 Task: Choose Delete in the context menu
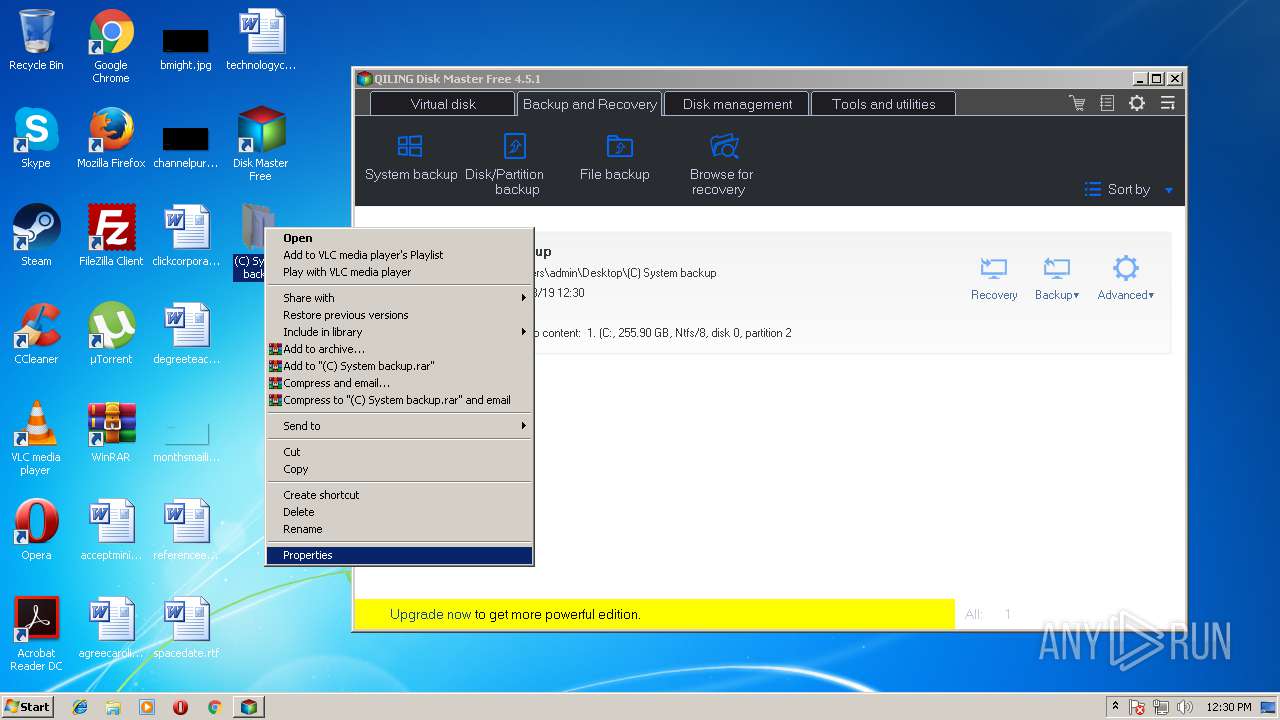click(x=399, y=512)
